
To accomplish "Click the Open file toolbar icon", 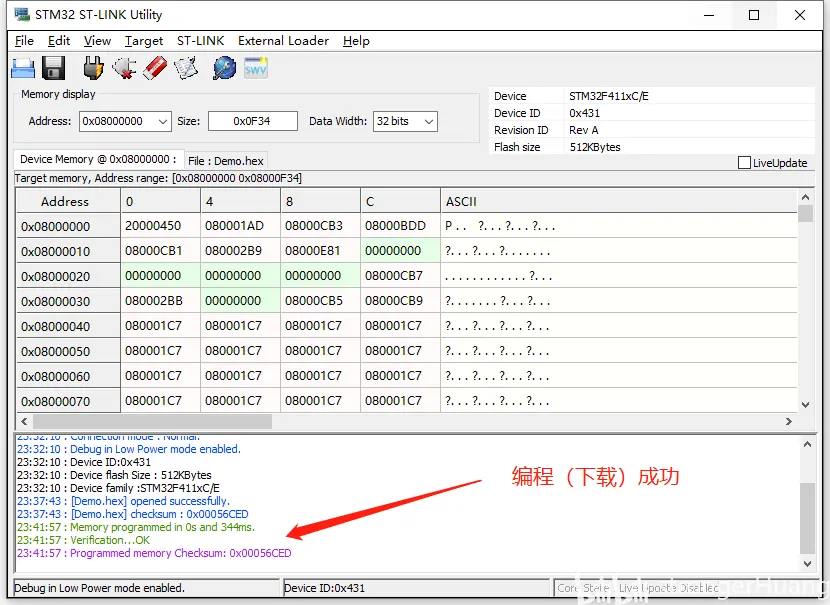I will click(23, 68).
